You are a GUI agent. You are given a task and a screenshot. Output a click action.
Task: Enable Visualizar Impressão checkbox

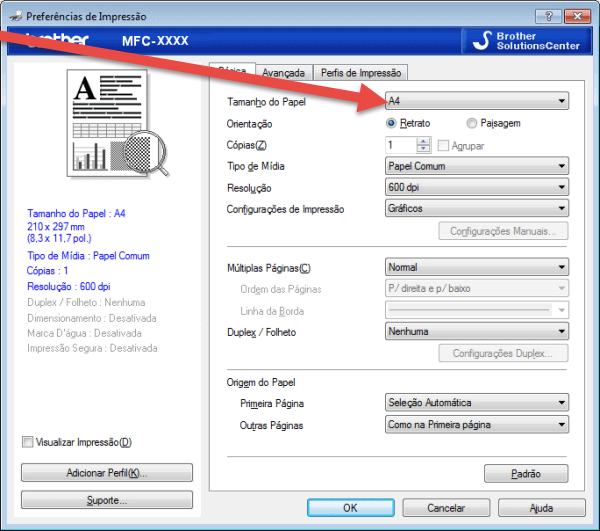(27, 442)
